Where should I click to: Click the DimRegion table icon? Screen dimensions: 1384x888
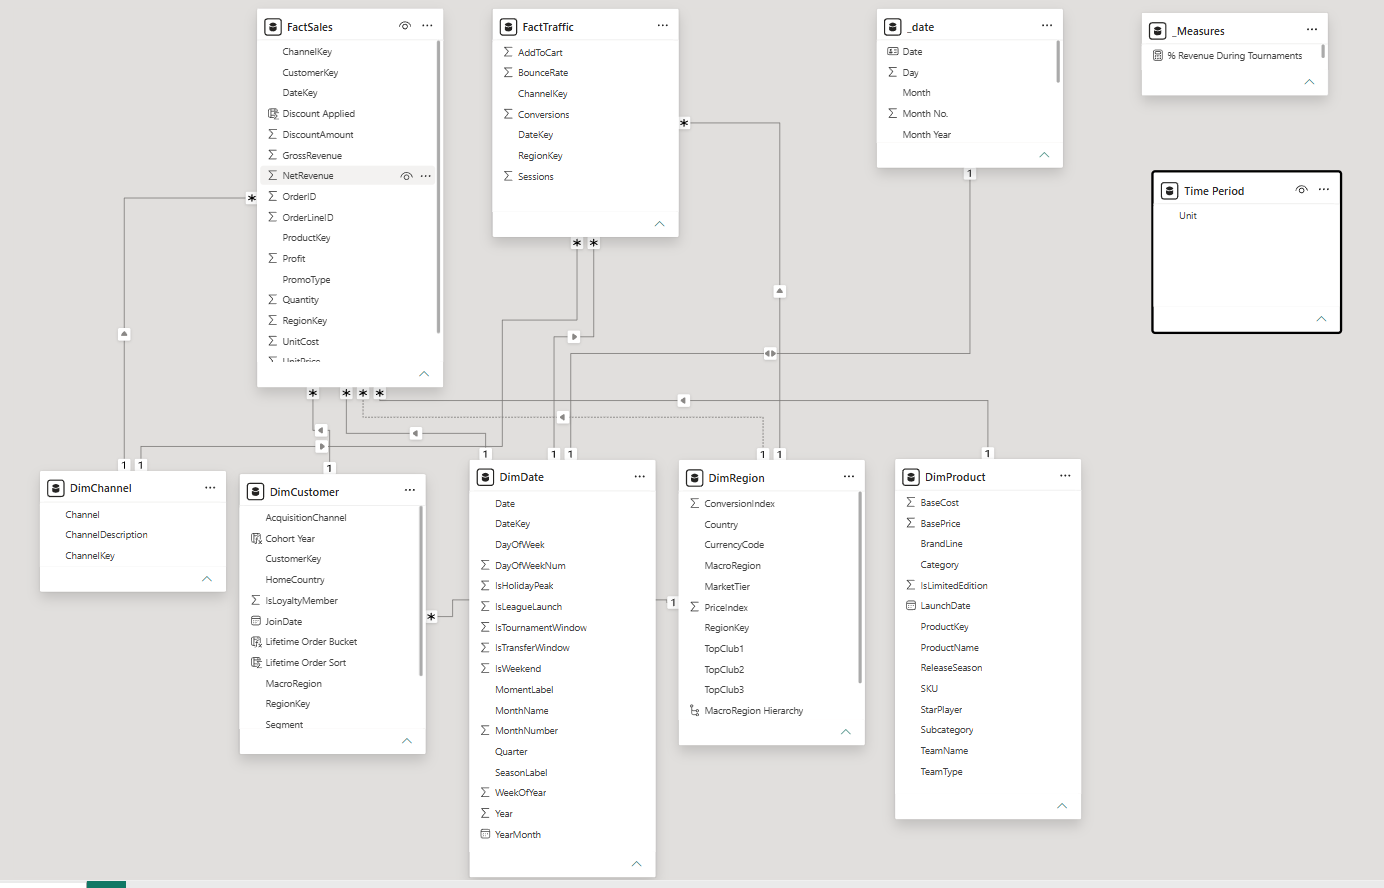pyautogui.click(x=695, y=478)
